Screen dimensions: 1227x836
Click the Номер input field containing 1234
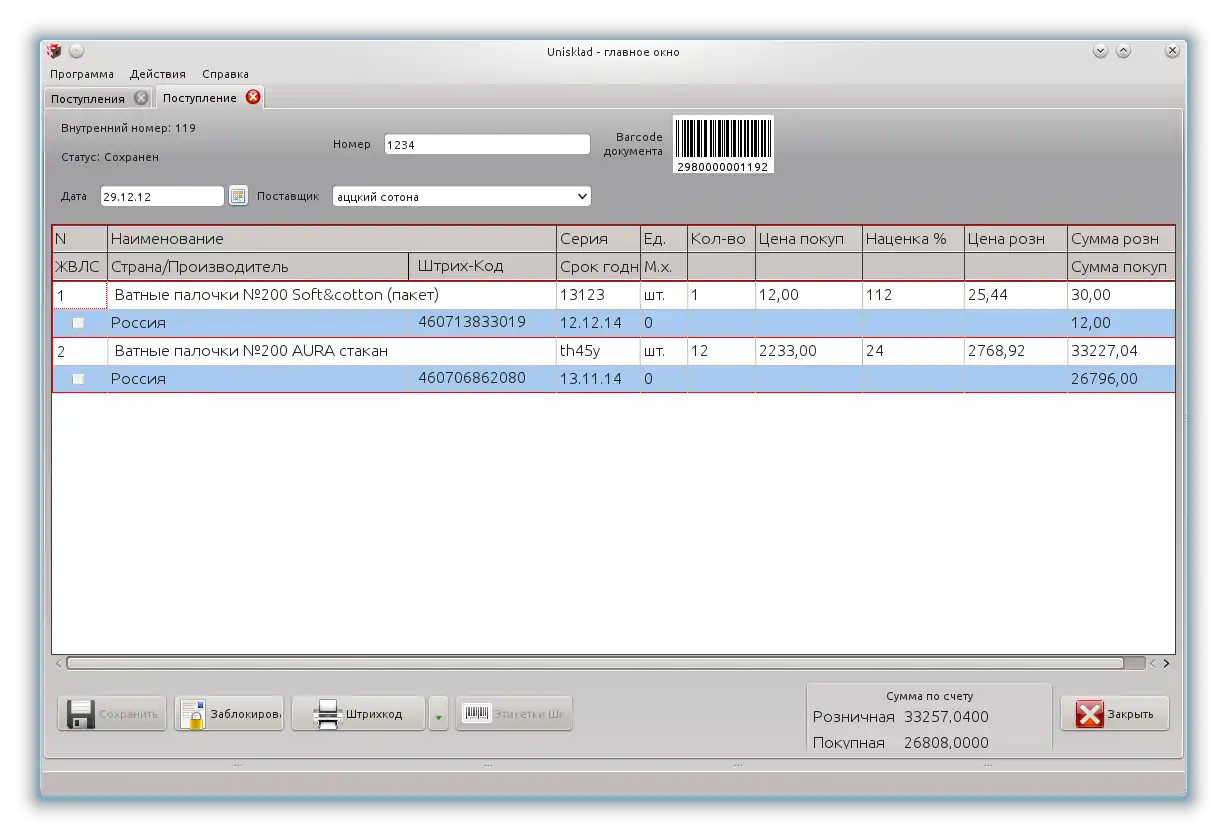pyautogui.click(x=487, y=145)
